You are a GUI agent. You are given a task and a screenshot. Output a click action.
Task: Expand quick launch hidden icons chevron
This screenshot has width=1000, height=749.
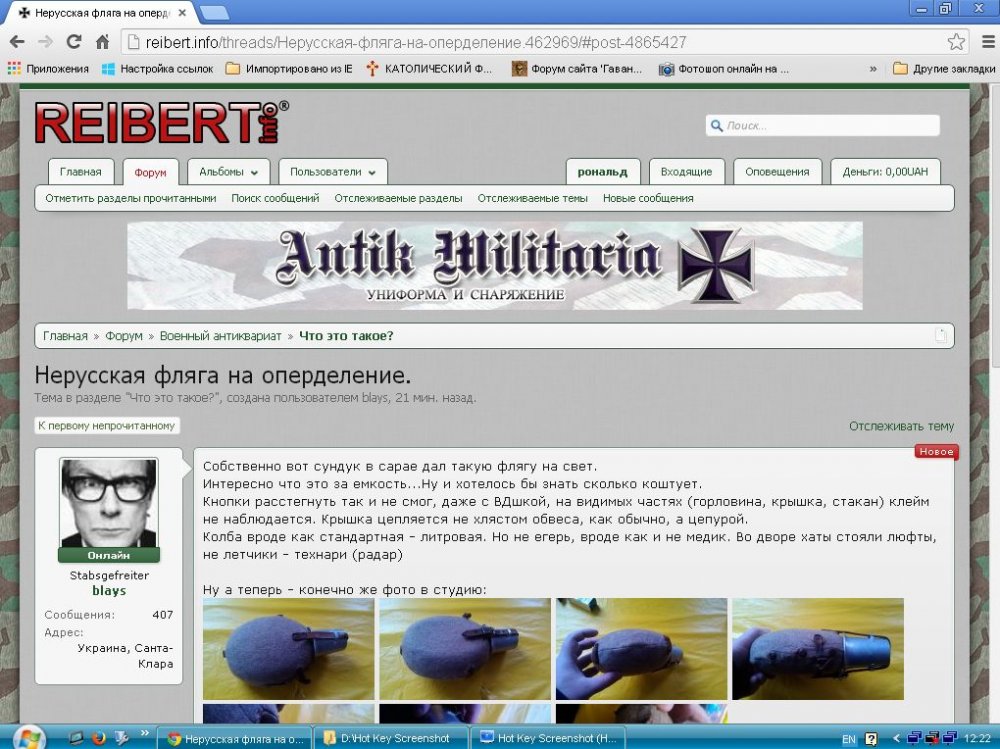144,733
